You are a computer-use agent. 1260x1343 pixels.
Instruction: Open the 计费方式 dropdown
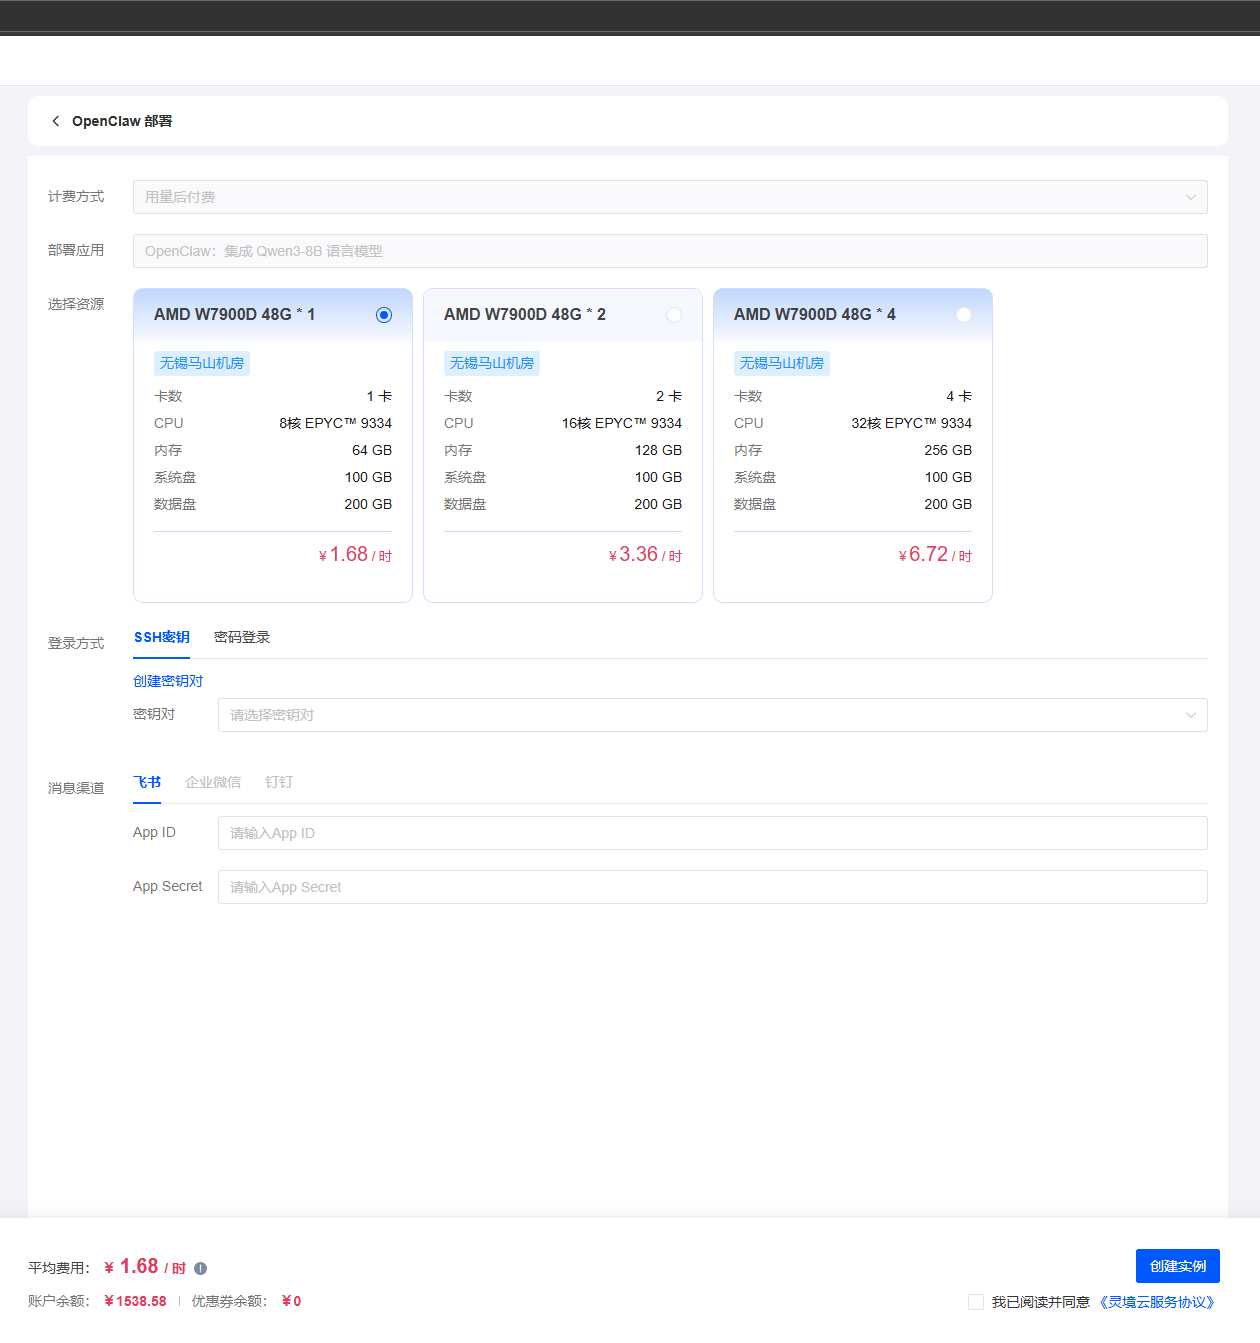670,197
